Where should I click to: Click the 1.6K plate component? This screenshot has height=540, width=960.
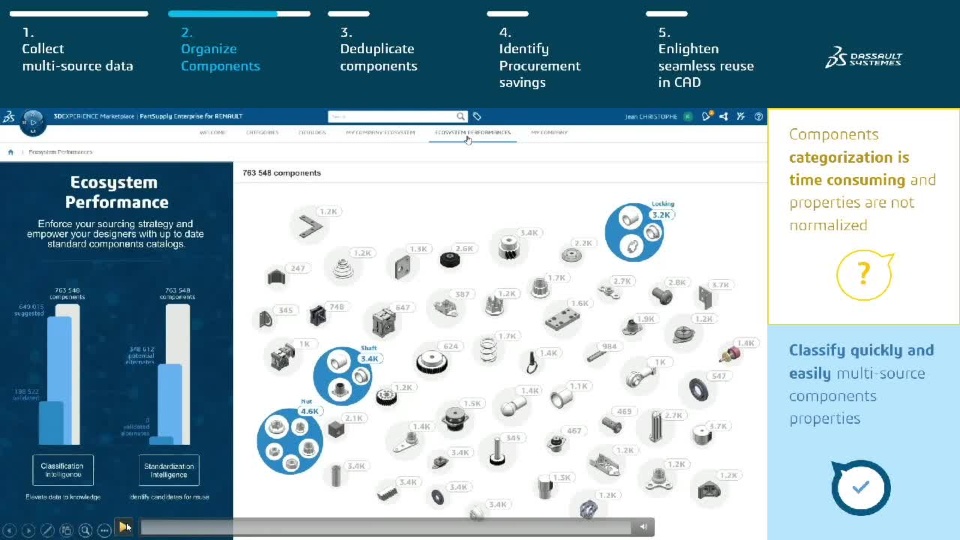click(562, 320)
